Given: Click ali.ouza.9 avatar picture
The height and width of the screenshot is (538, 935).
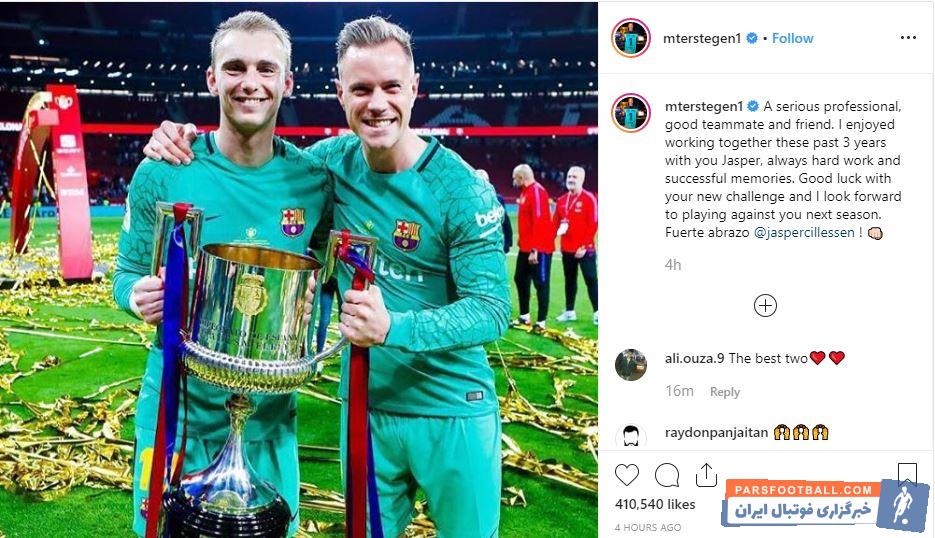Looking at the screenshot, I should point(631,364).
